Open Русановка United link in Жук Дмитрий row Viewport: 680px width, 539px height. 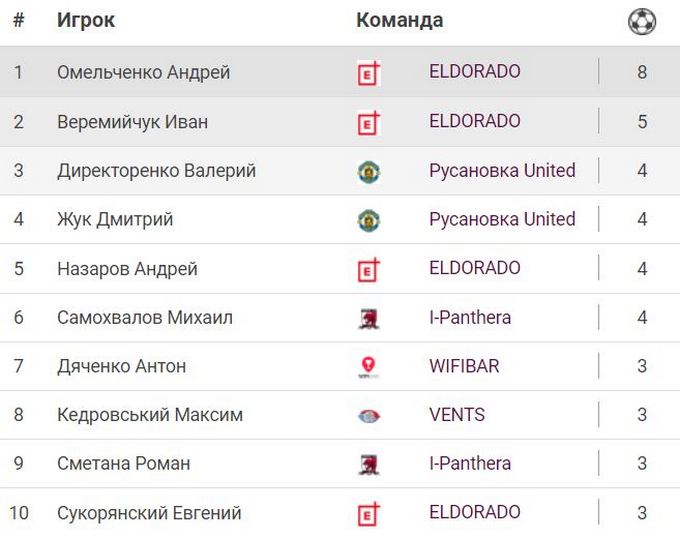point(502,219)
